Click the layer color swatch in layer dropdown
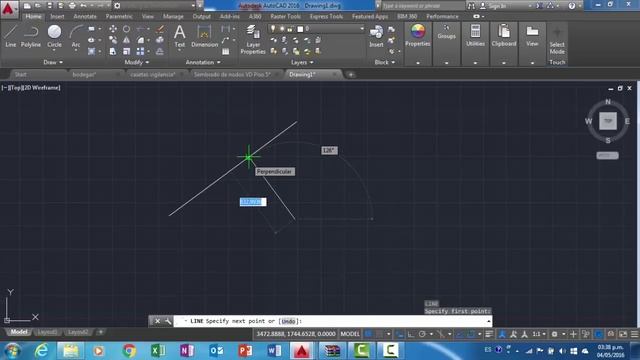This screenshot has width=640, height=360. point(300,29)
